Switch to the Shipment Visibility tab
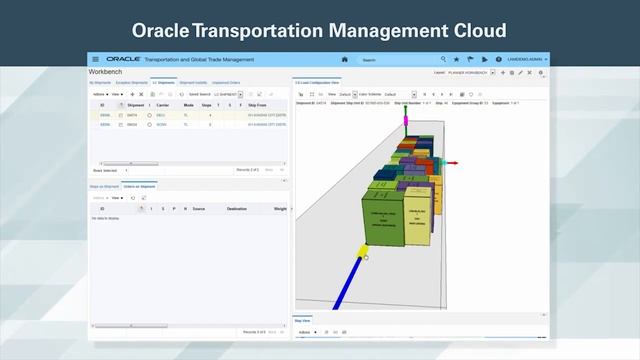Image resolution: width=640 pixels, height=360 pixels. pos(193,83)
